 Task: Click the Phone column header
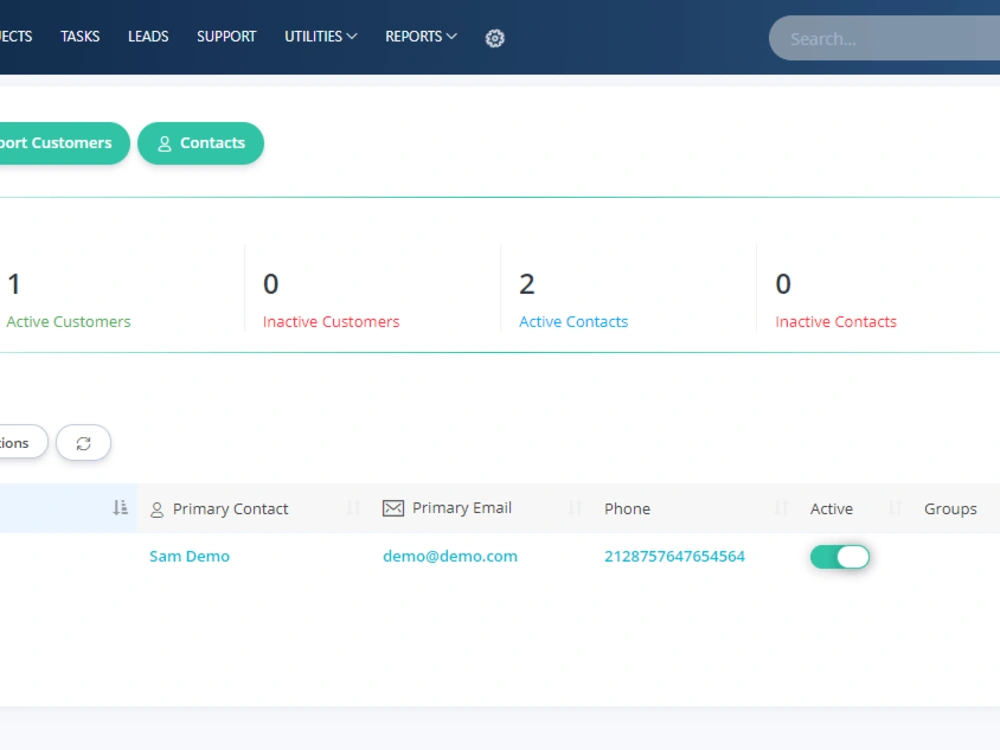(x=627, y=508)
